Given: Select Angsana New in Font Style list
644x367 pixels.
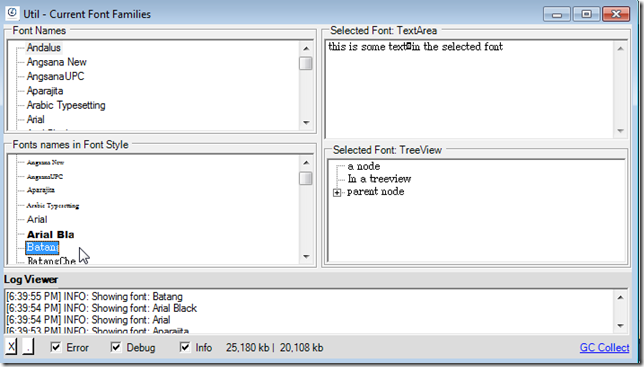Looking at the screenshot, I should coord(46,163).
